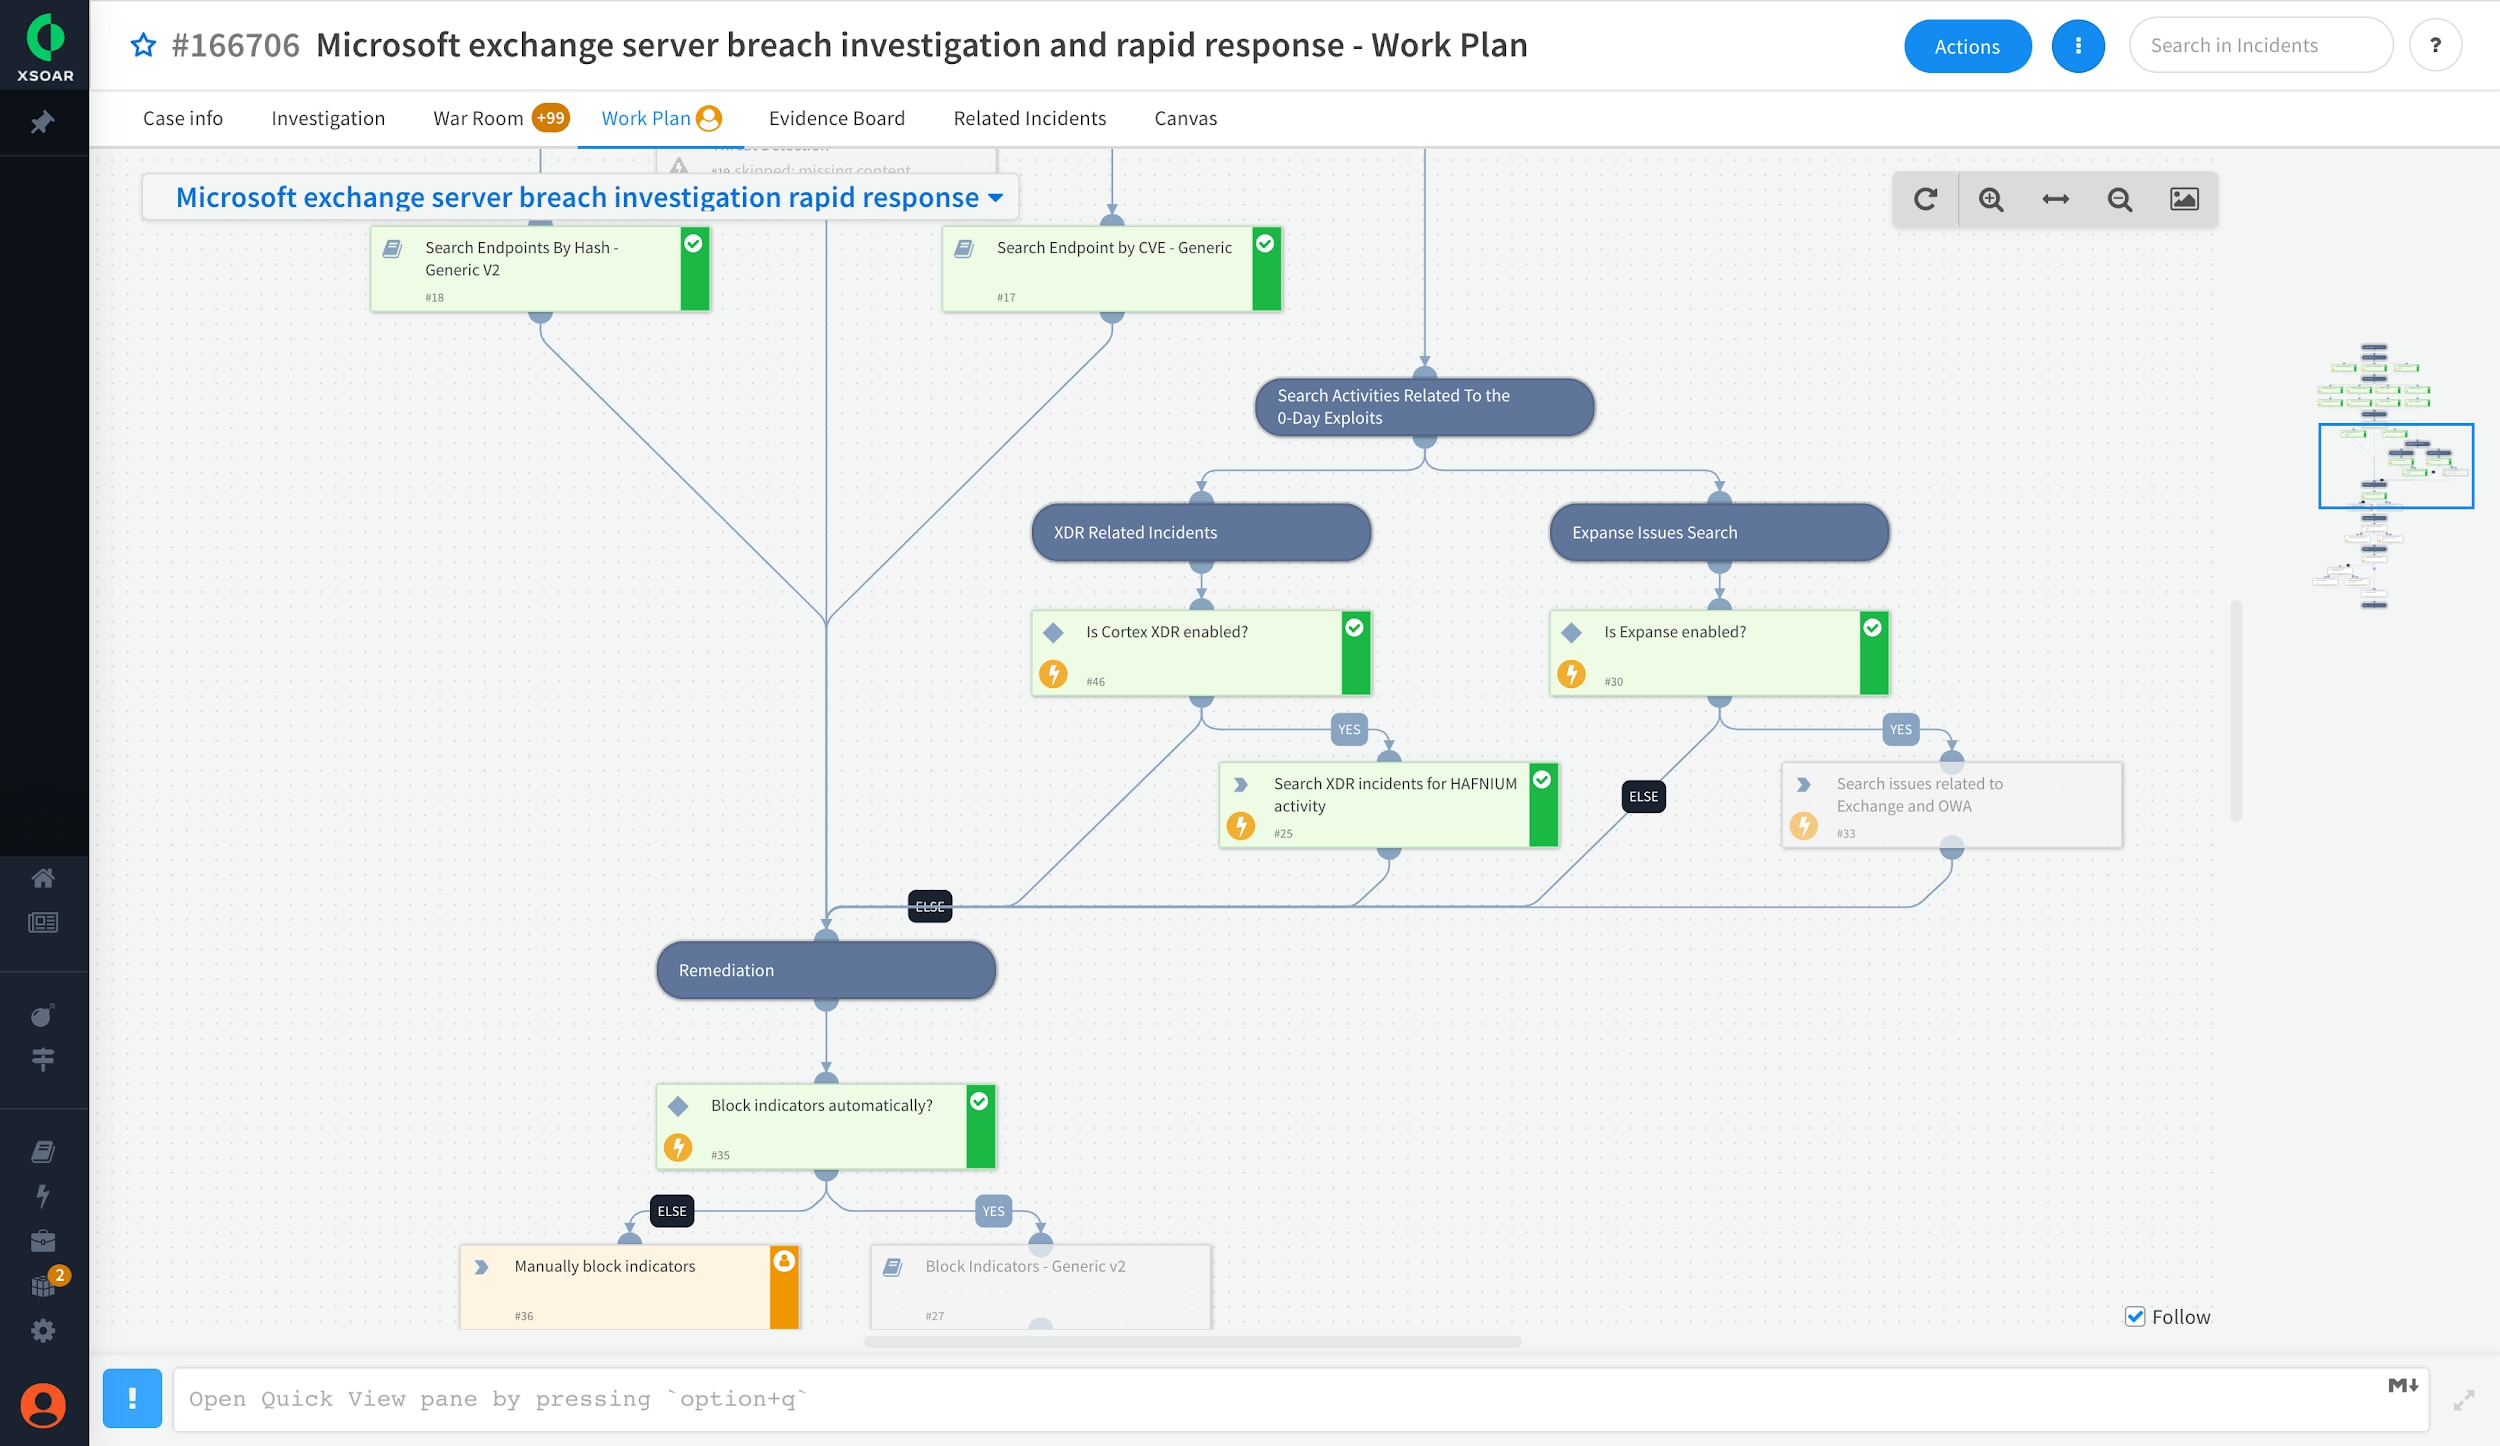
Task: Open Settings gear in sidebar
Action: point(43,1330)
